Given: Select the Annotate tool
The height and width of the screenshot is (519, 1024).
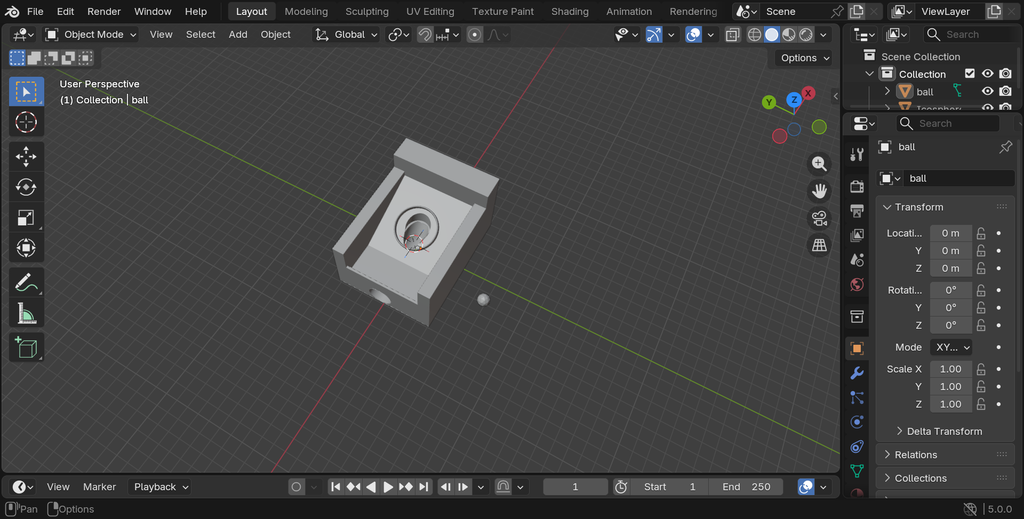Looking at the screenshot, I should click(x=26, y=283).
